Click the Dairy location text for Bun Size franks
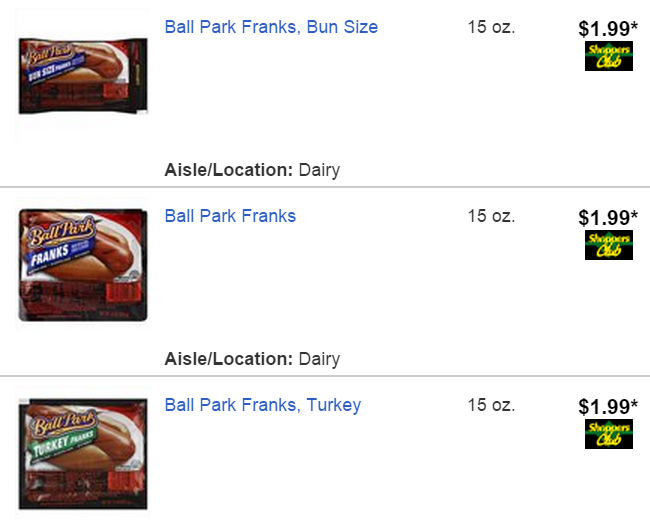Screen dimensions: 650x522 tap(318, 170)
